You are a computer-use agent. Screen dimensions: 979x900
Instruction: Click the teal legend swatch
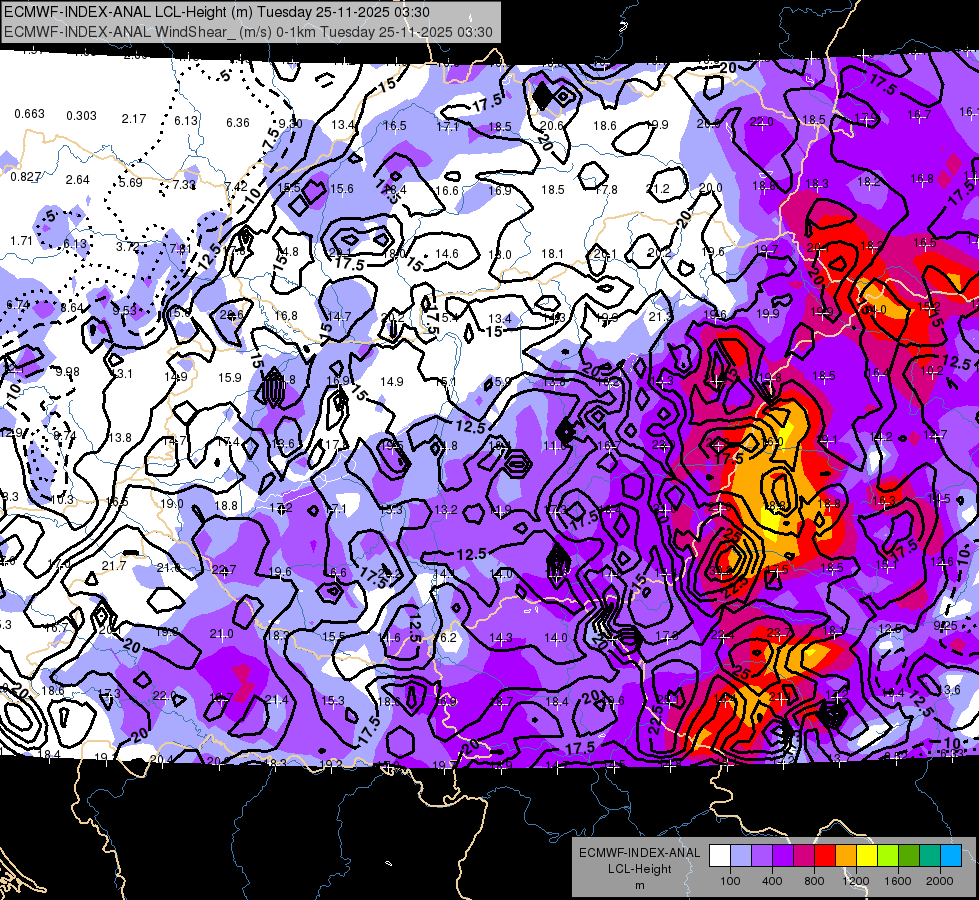pos(930,856)
